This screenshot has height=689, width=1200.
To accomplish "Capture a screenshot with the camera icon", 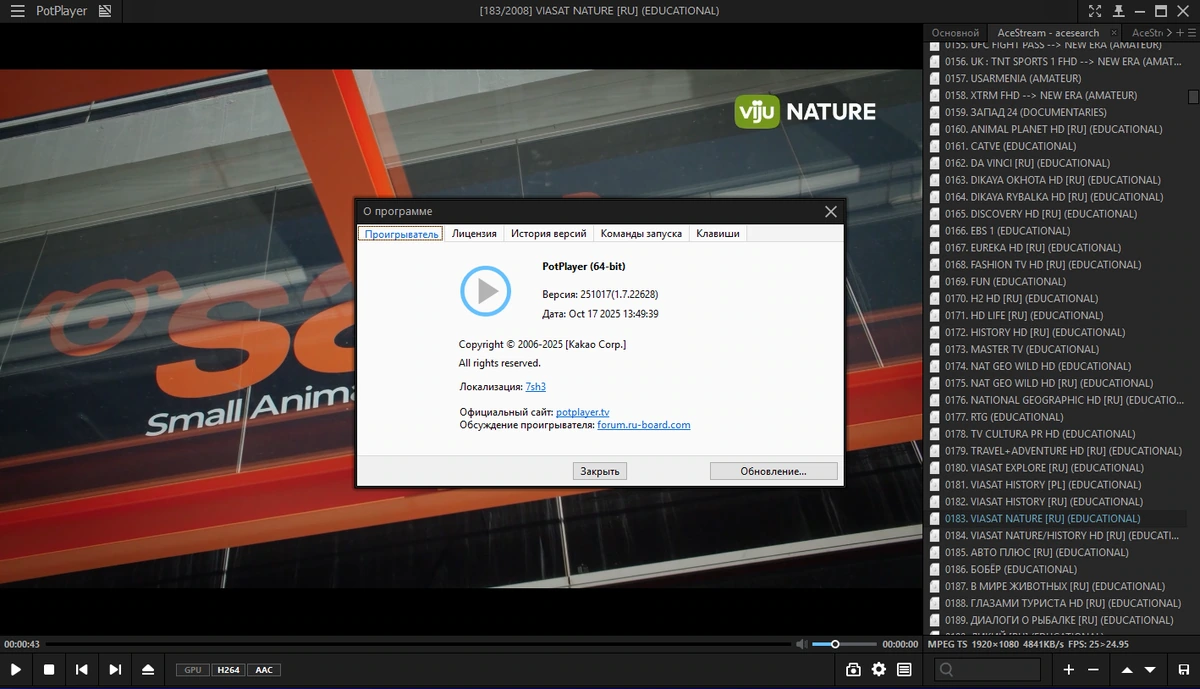I will tap(854, 669).
